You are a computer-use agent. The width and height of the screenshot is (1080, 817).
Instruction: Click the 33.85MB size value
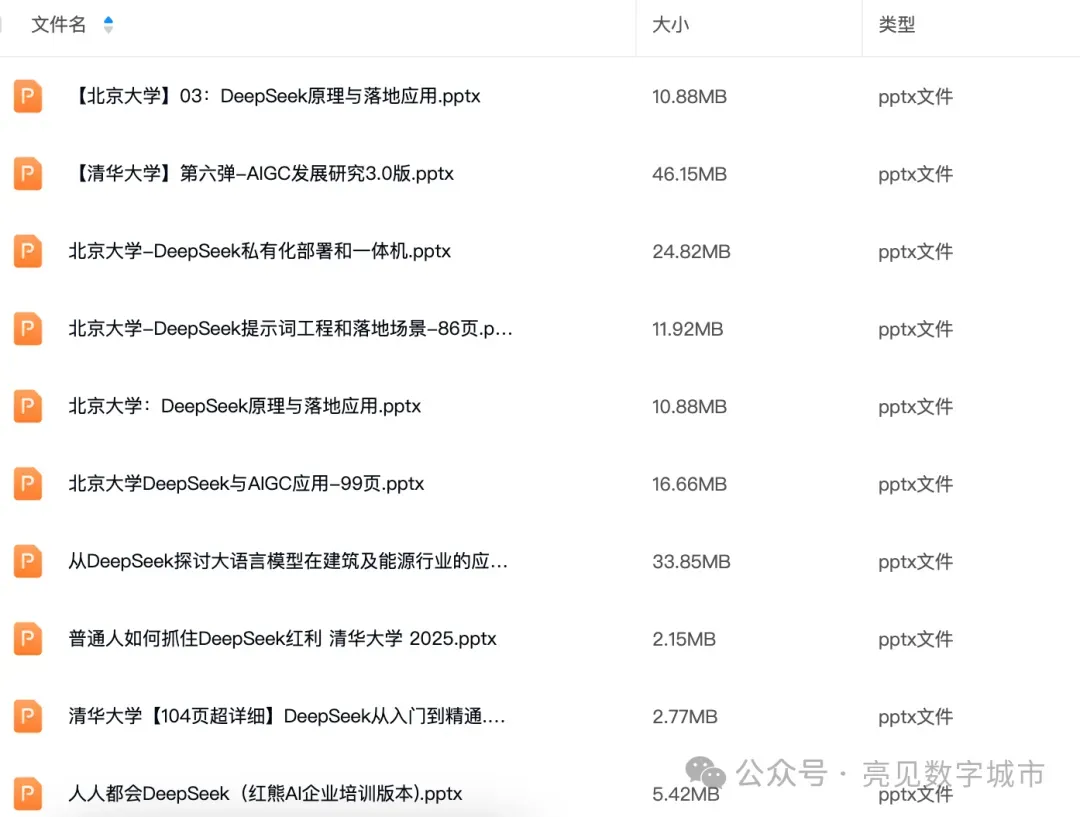tap(692, 562)
